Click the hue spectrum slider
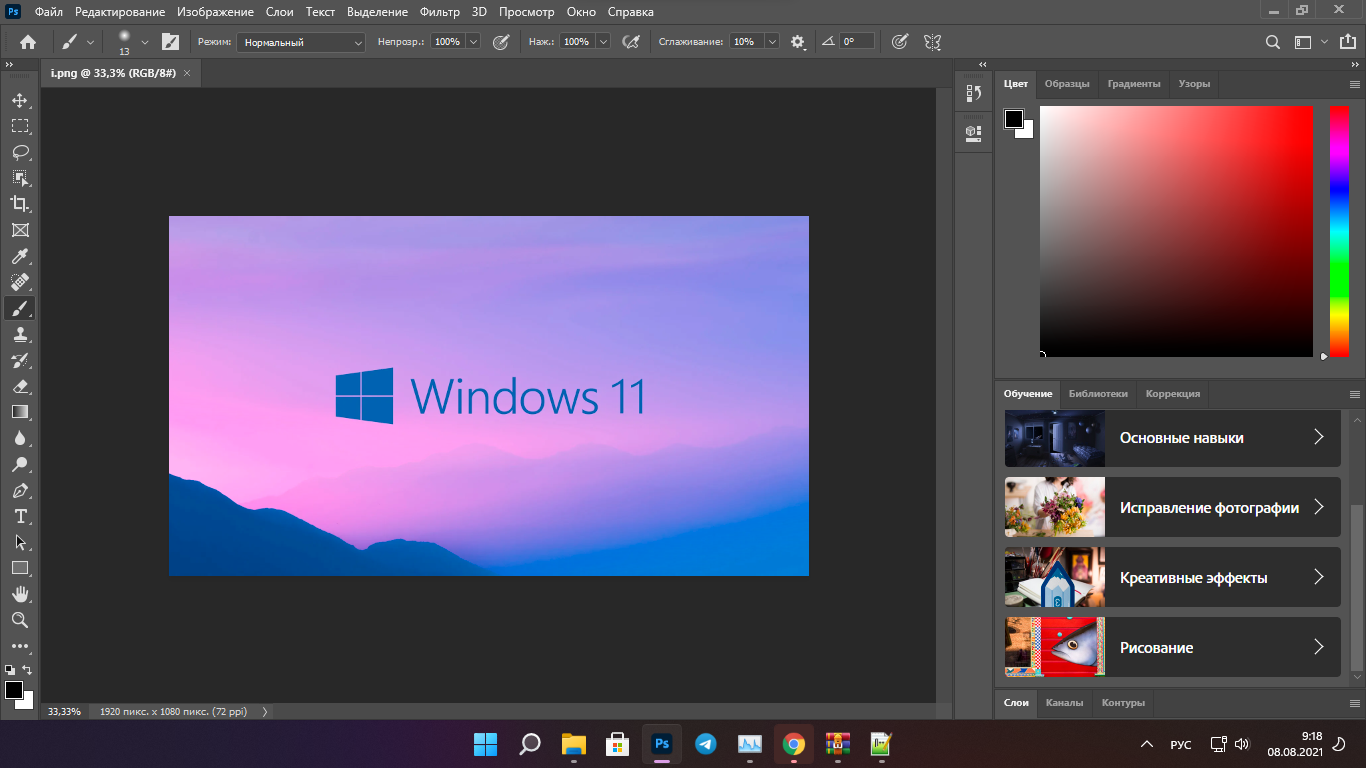The image size is (1366, 768). pyautogui.click(x=1339, y=231)
